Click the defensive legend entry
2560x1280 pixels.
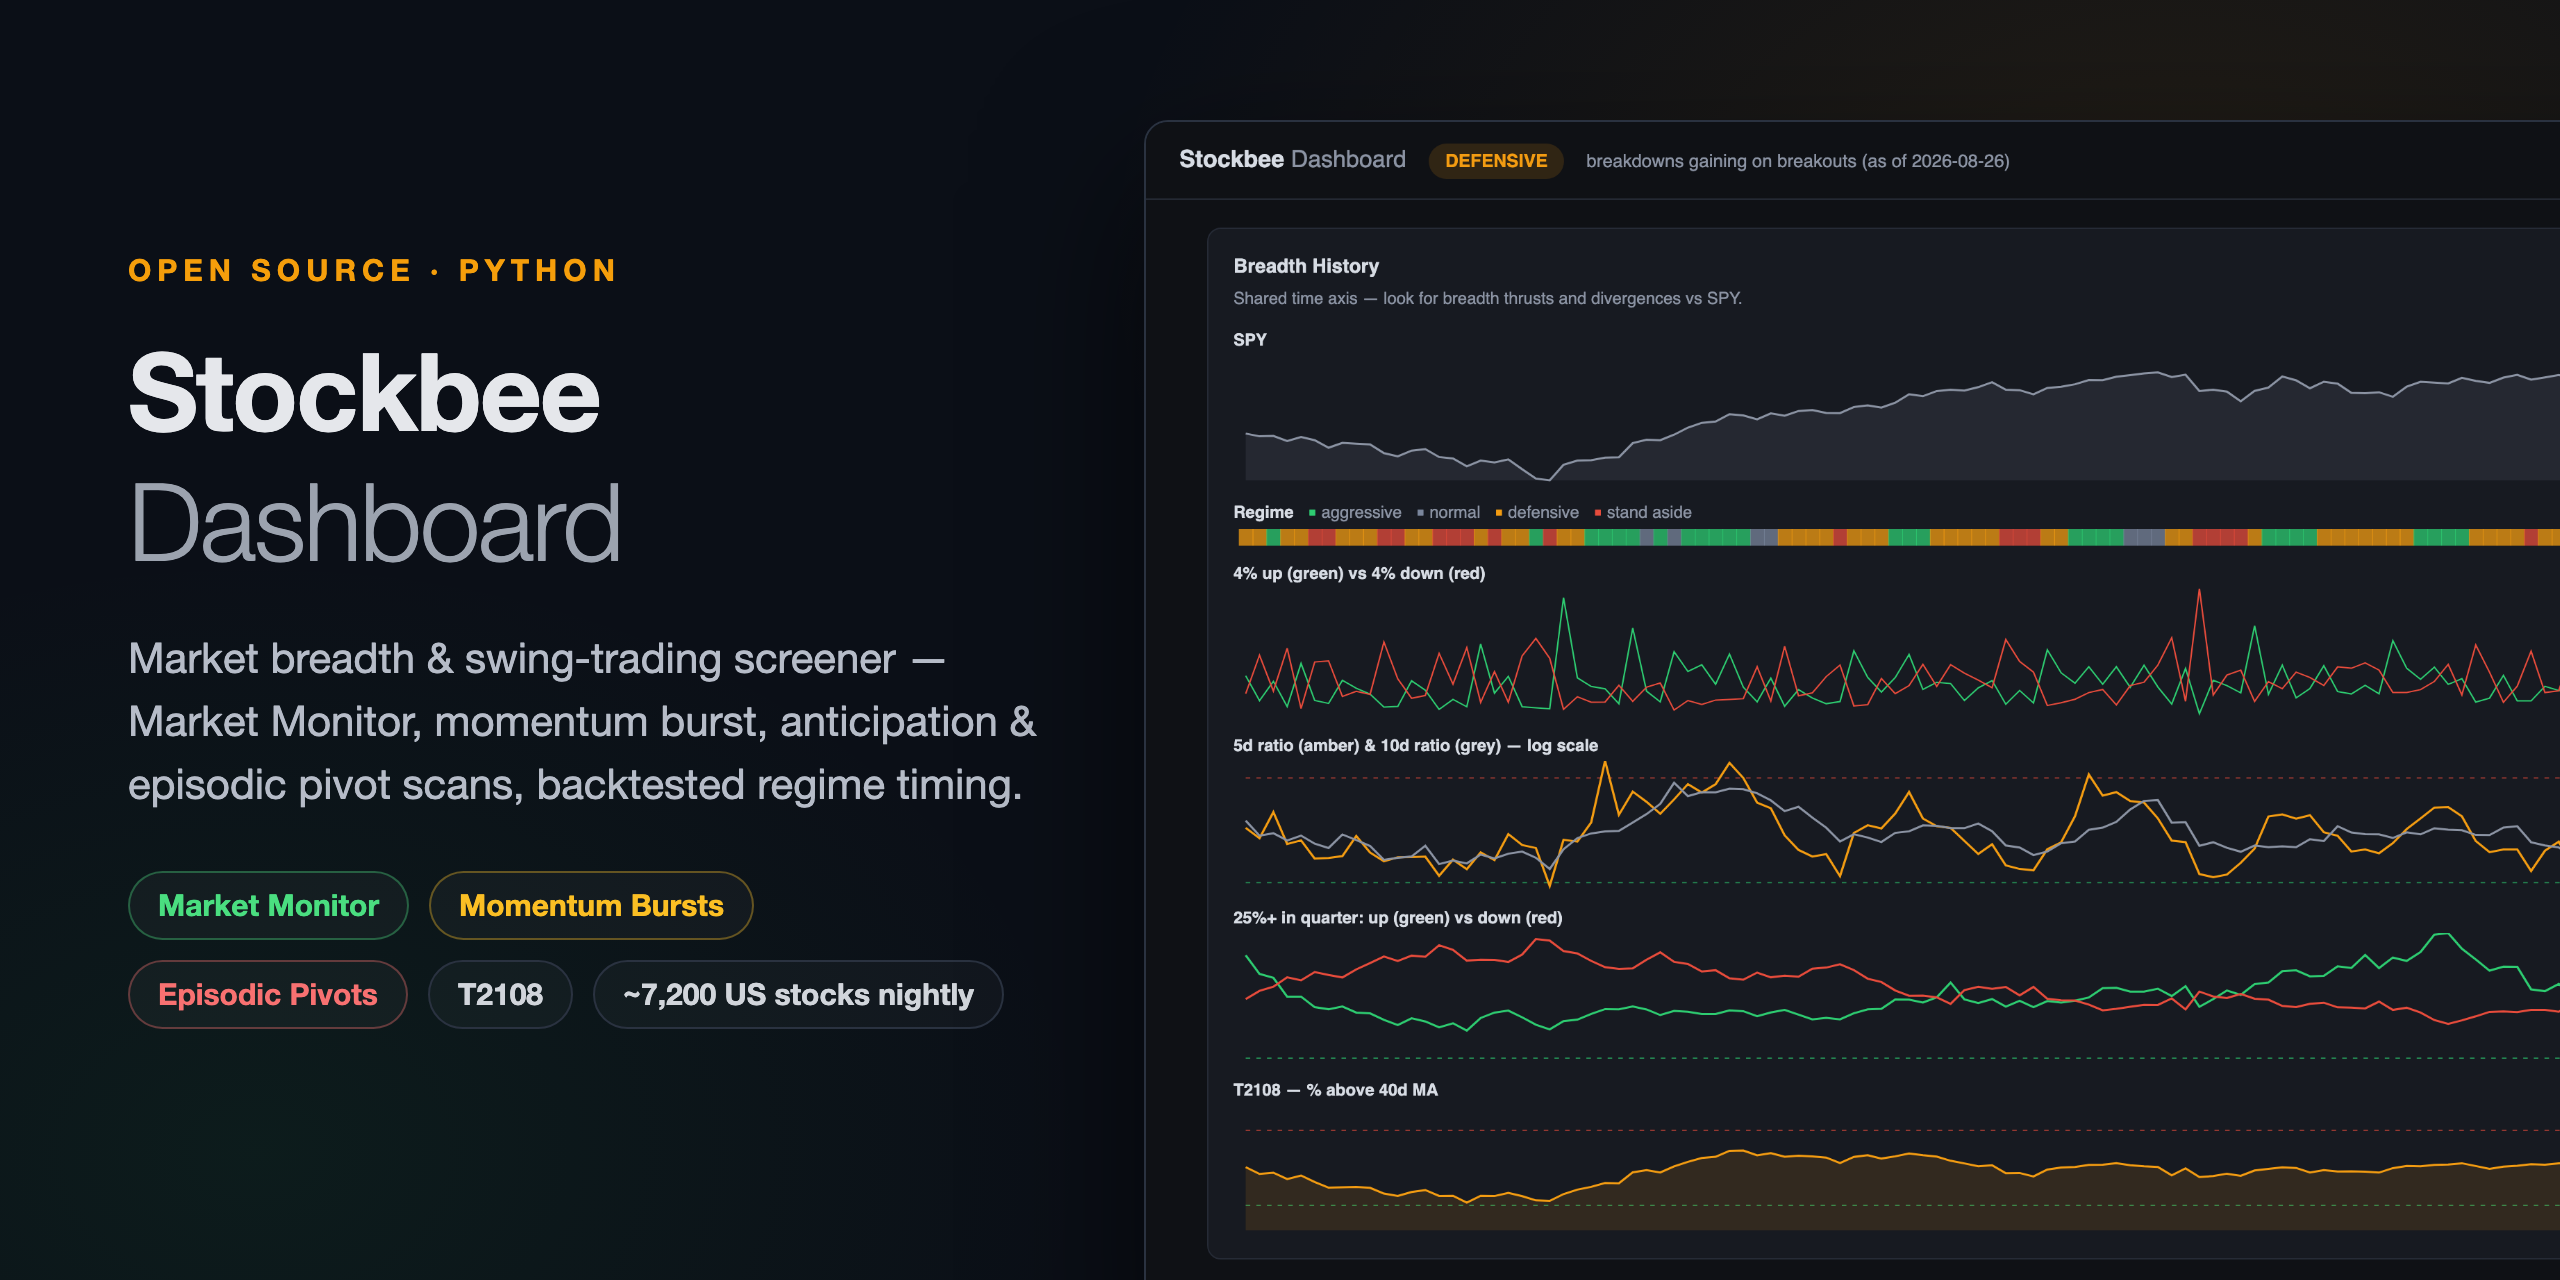1537,512
